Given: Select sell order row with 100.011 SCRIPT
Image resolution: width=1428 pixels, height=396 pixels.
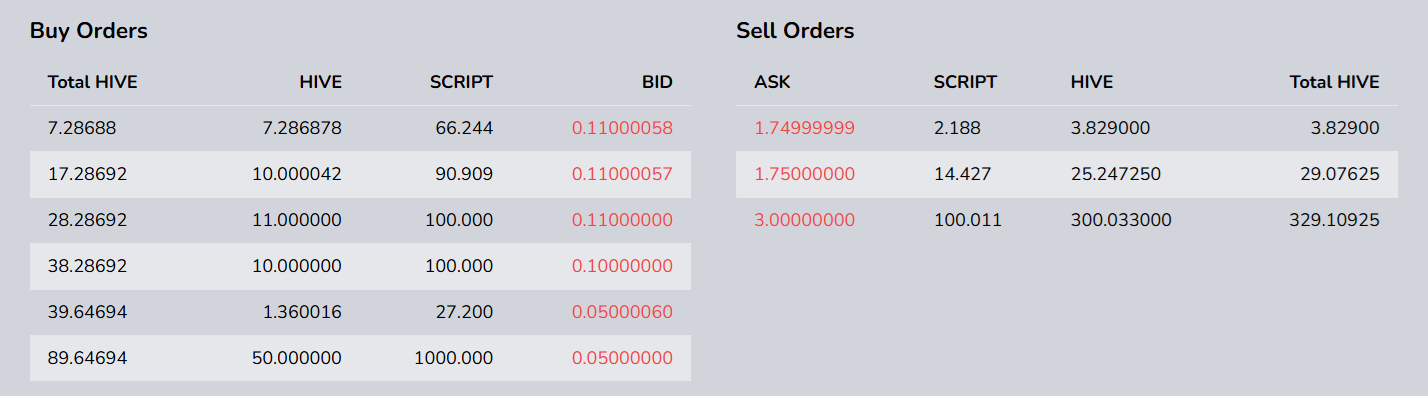Looking at the screenshot, I should (x=1067, y=220).
